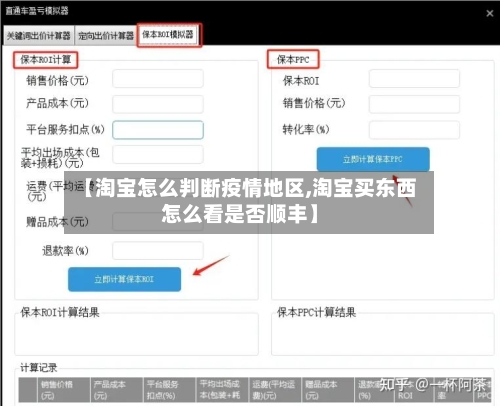Switch to the 关键词出价计算器 tab
500x406 pixels.
tap(39, 35)
